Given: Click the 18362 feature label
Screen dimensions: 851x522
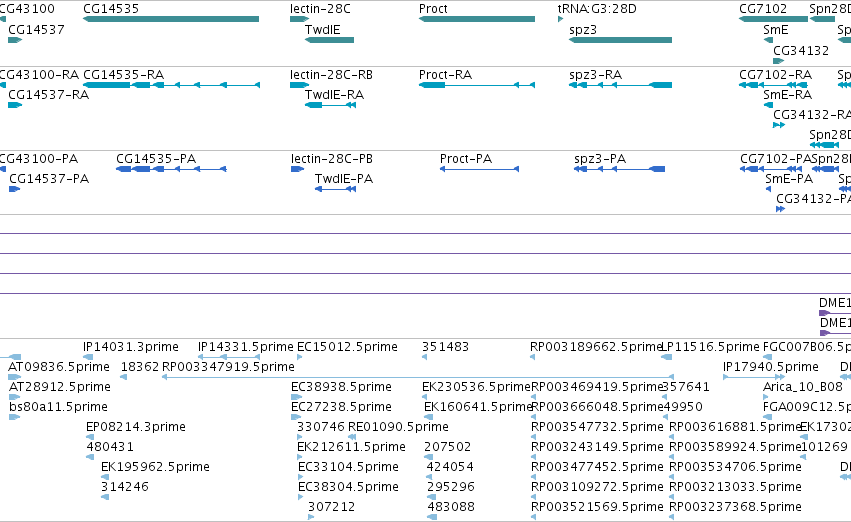Looking at the screenshot, I should click(x=140, y=366).
